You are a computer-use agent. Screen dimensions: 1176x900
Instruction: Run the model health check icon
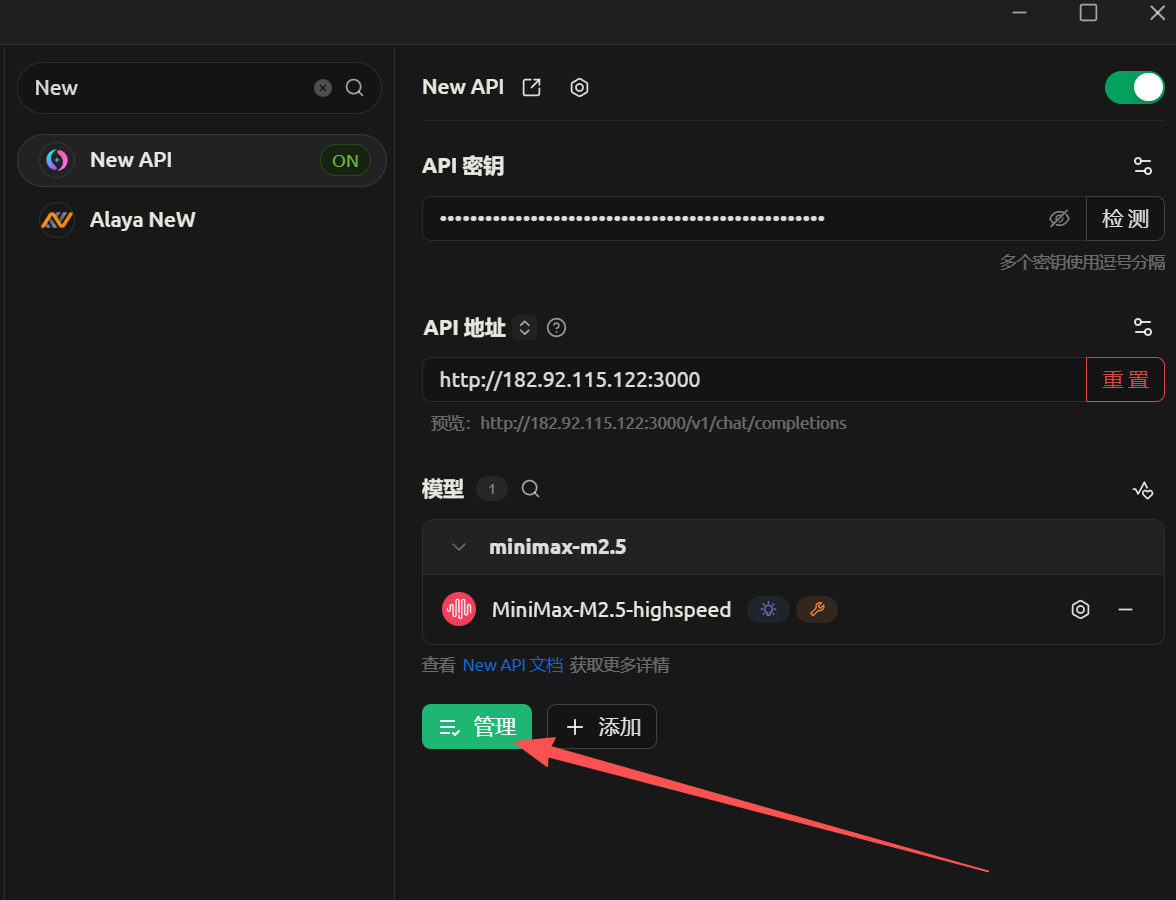[1142, 490]
